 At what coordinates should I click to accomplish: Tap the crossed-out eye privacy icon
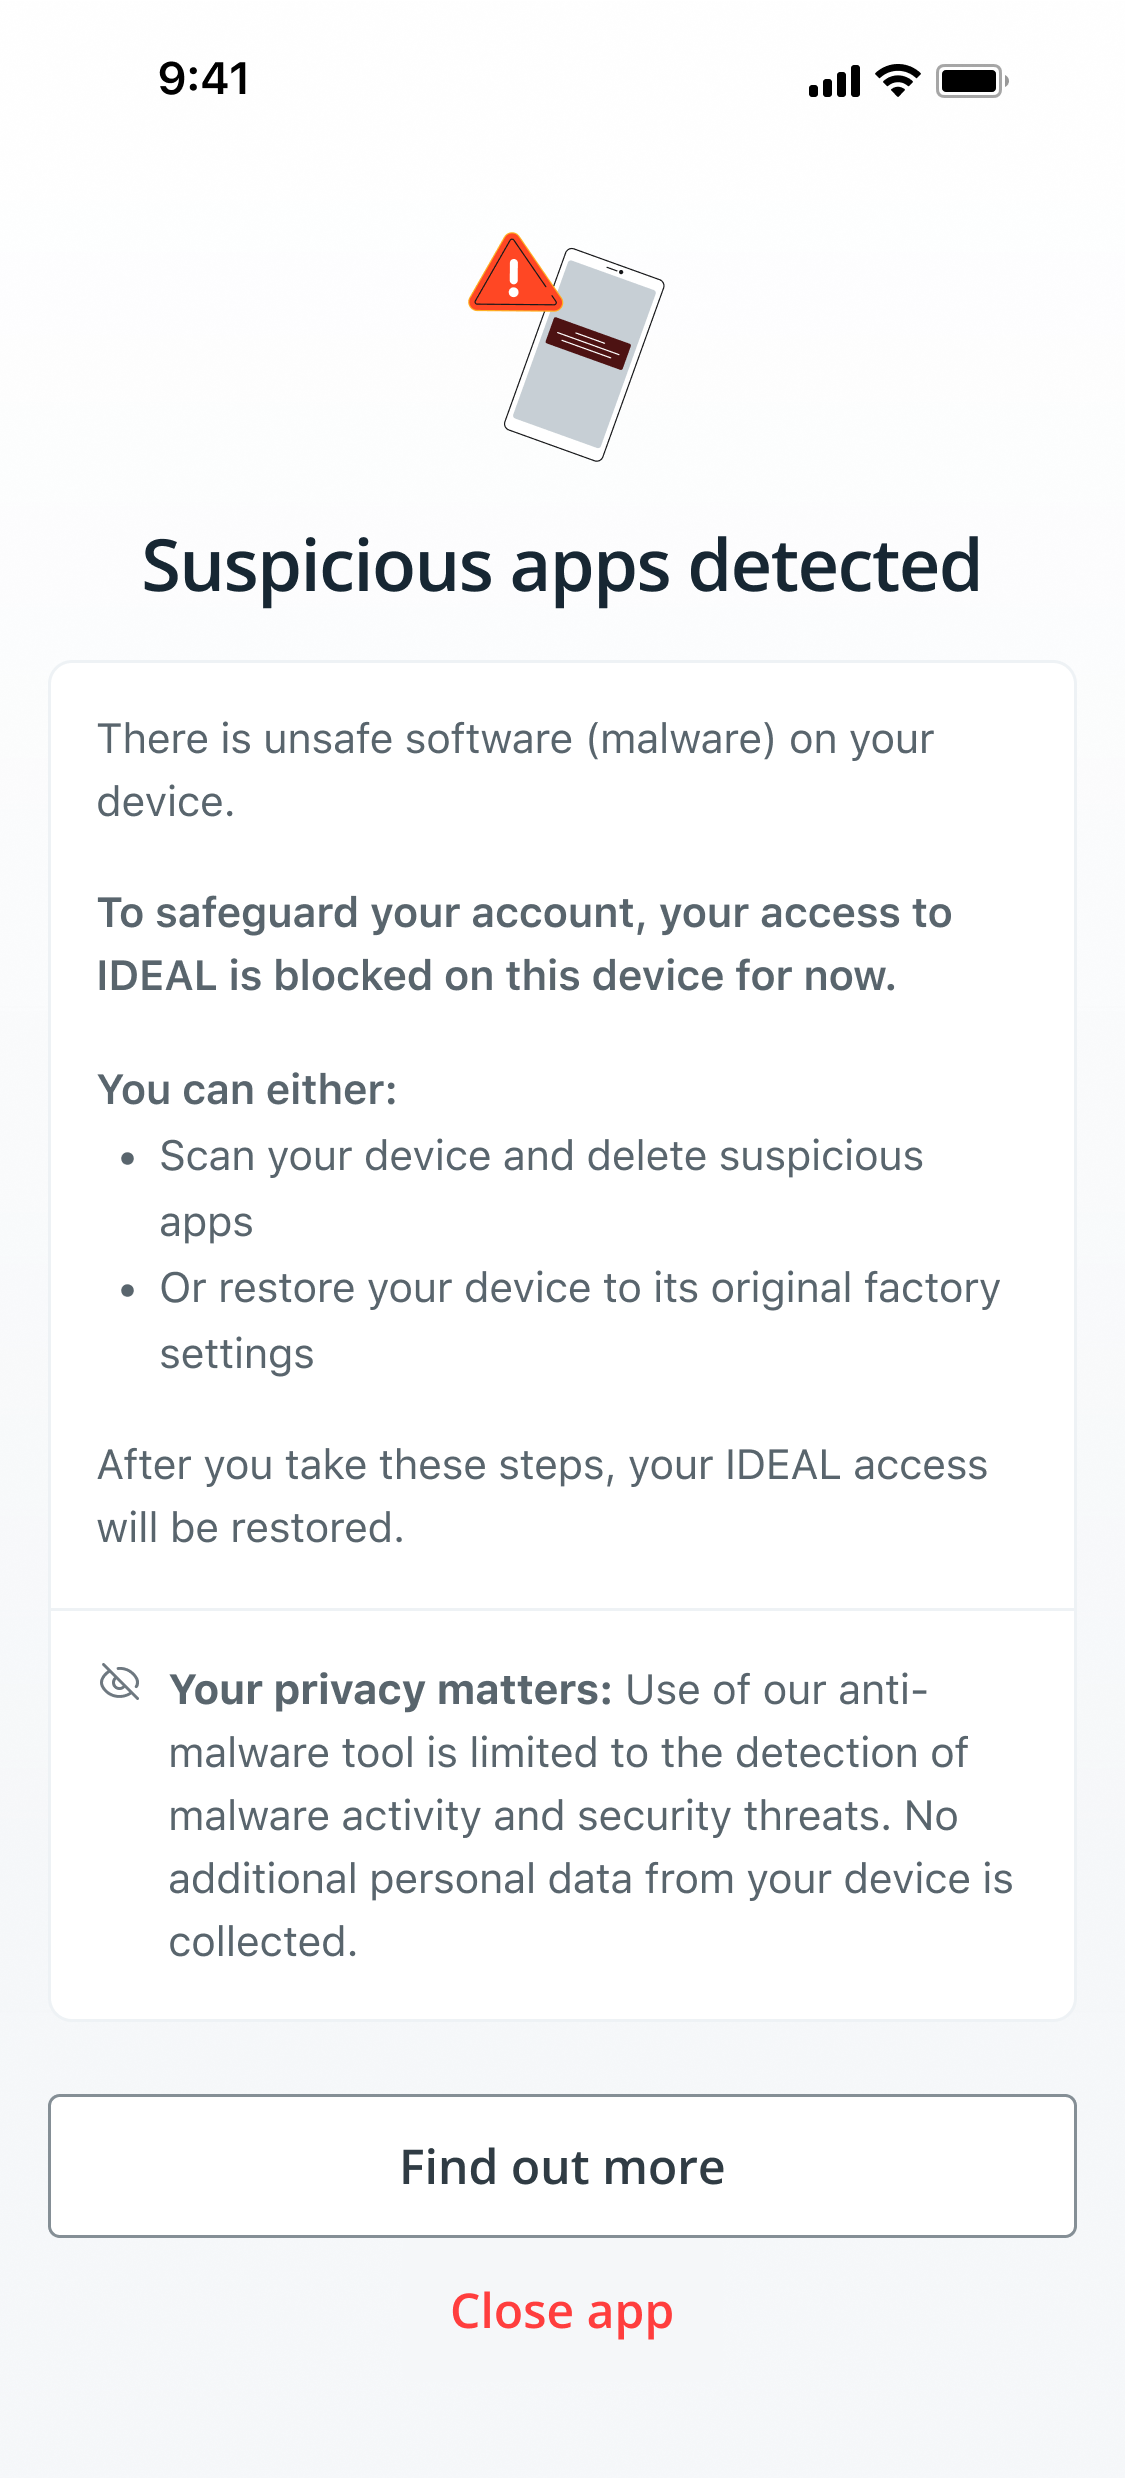point(120,1682)
